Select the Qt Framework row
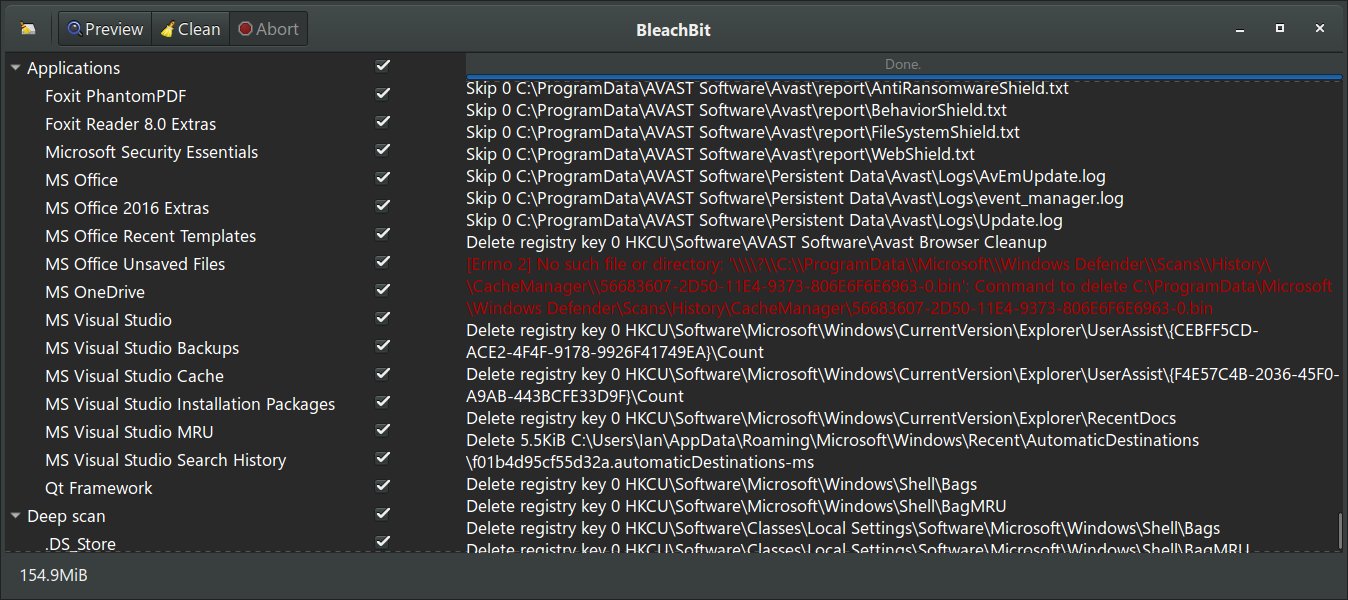The width and height of the screenshot is (1348, 600). (x=99, y=488)
